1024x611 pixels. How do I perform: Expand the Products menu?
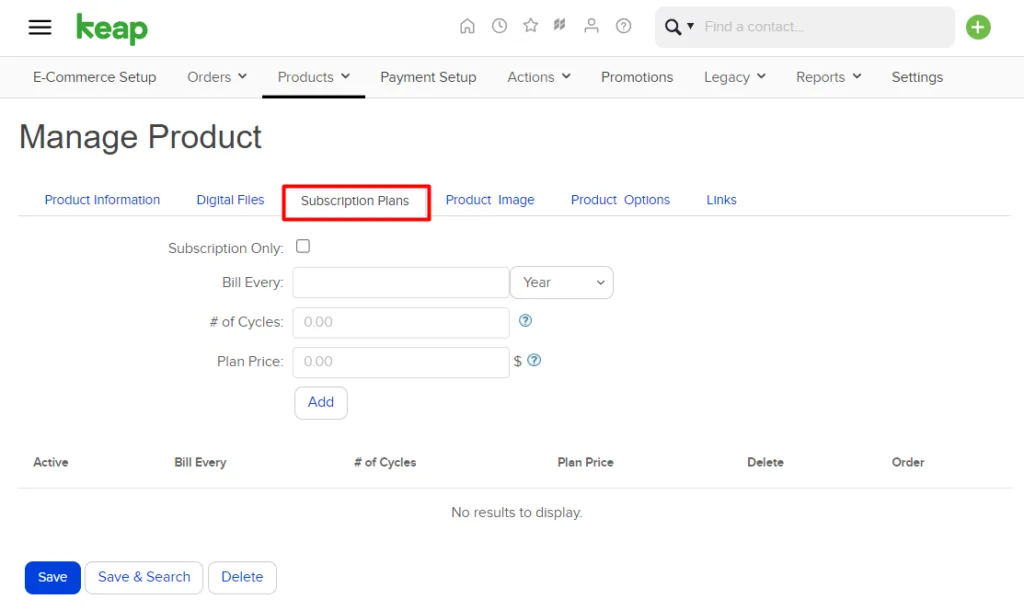pos(313,77)
